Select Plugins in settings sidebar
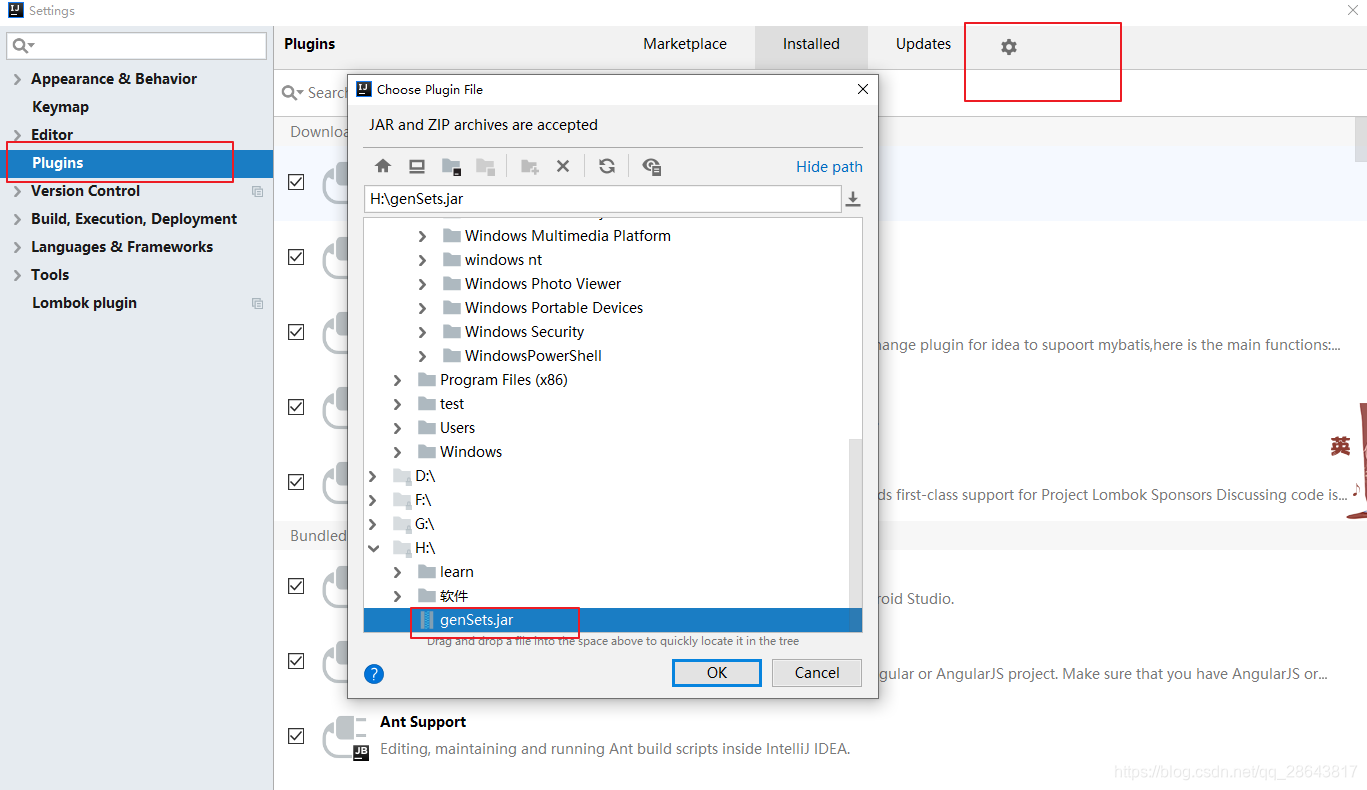Viewport: 1367px width, 790px height. coord(136,163)
